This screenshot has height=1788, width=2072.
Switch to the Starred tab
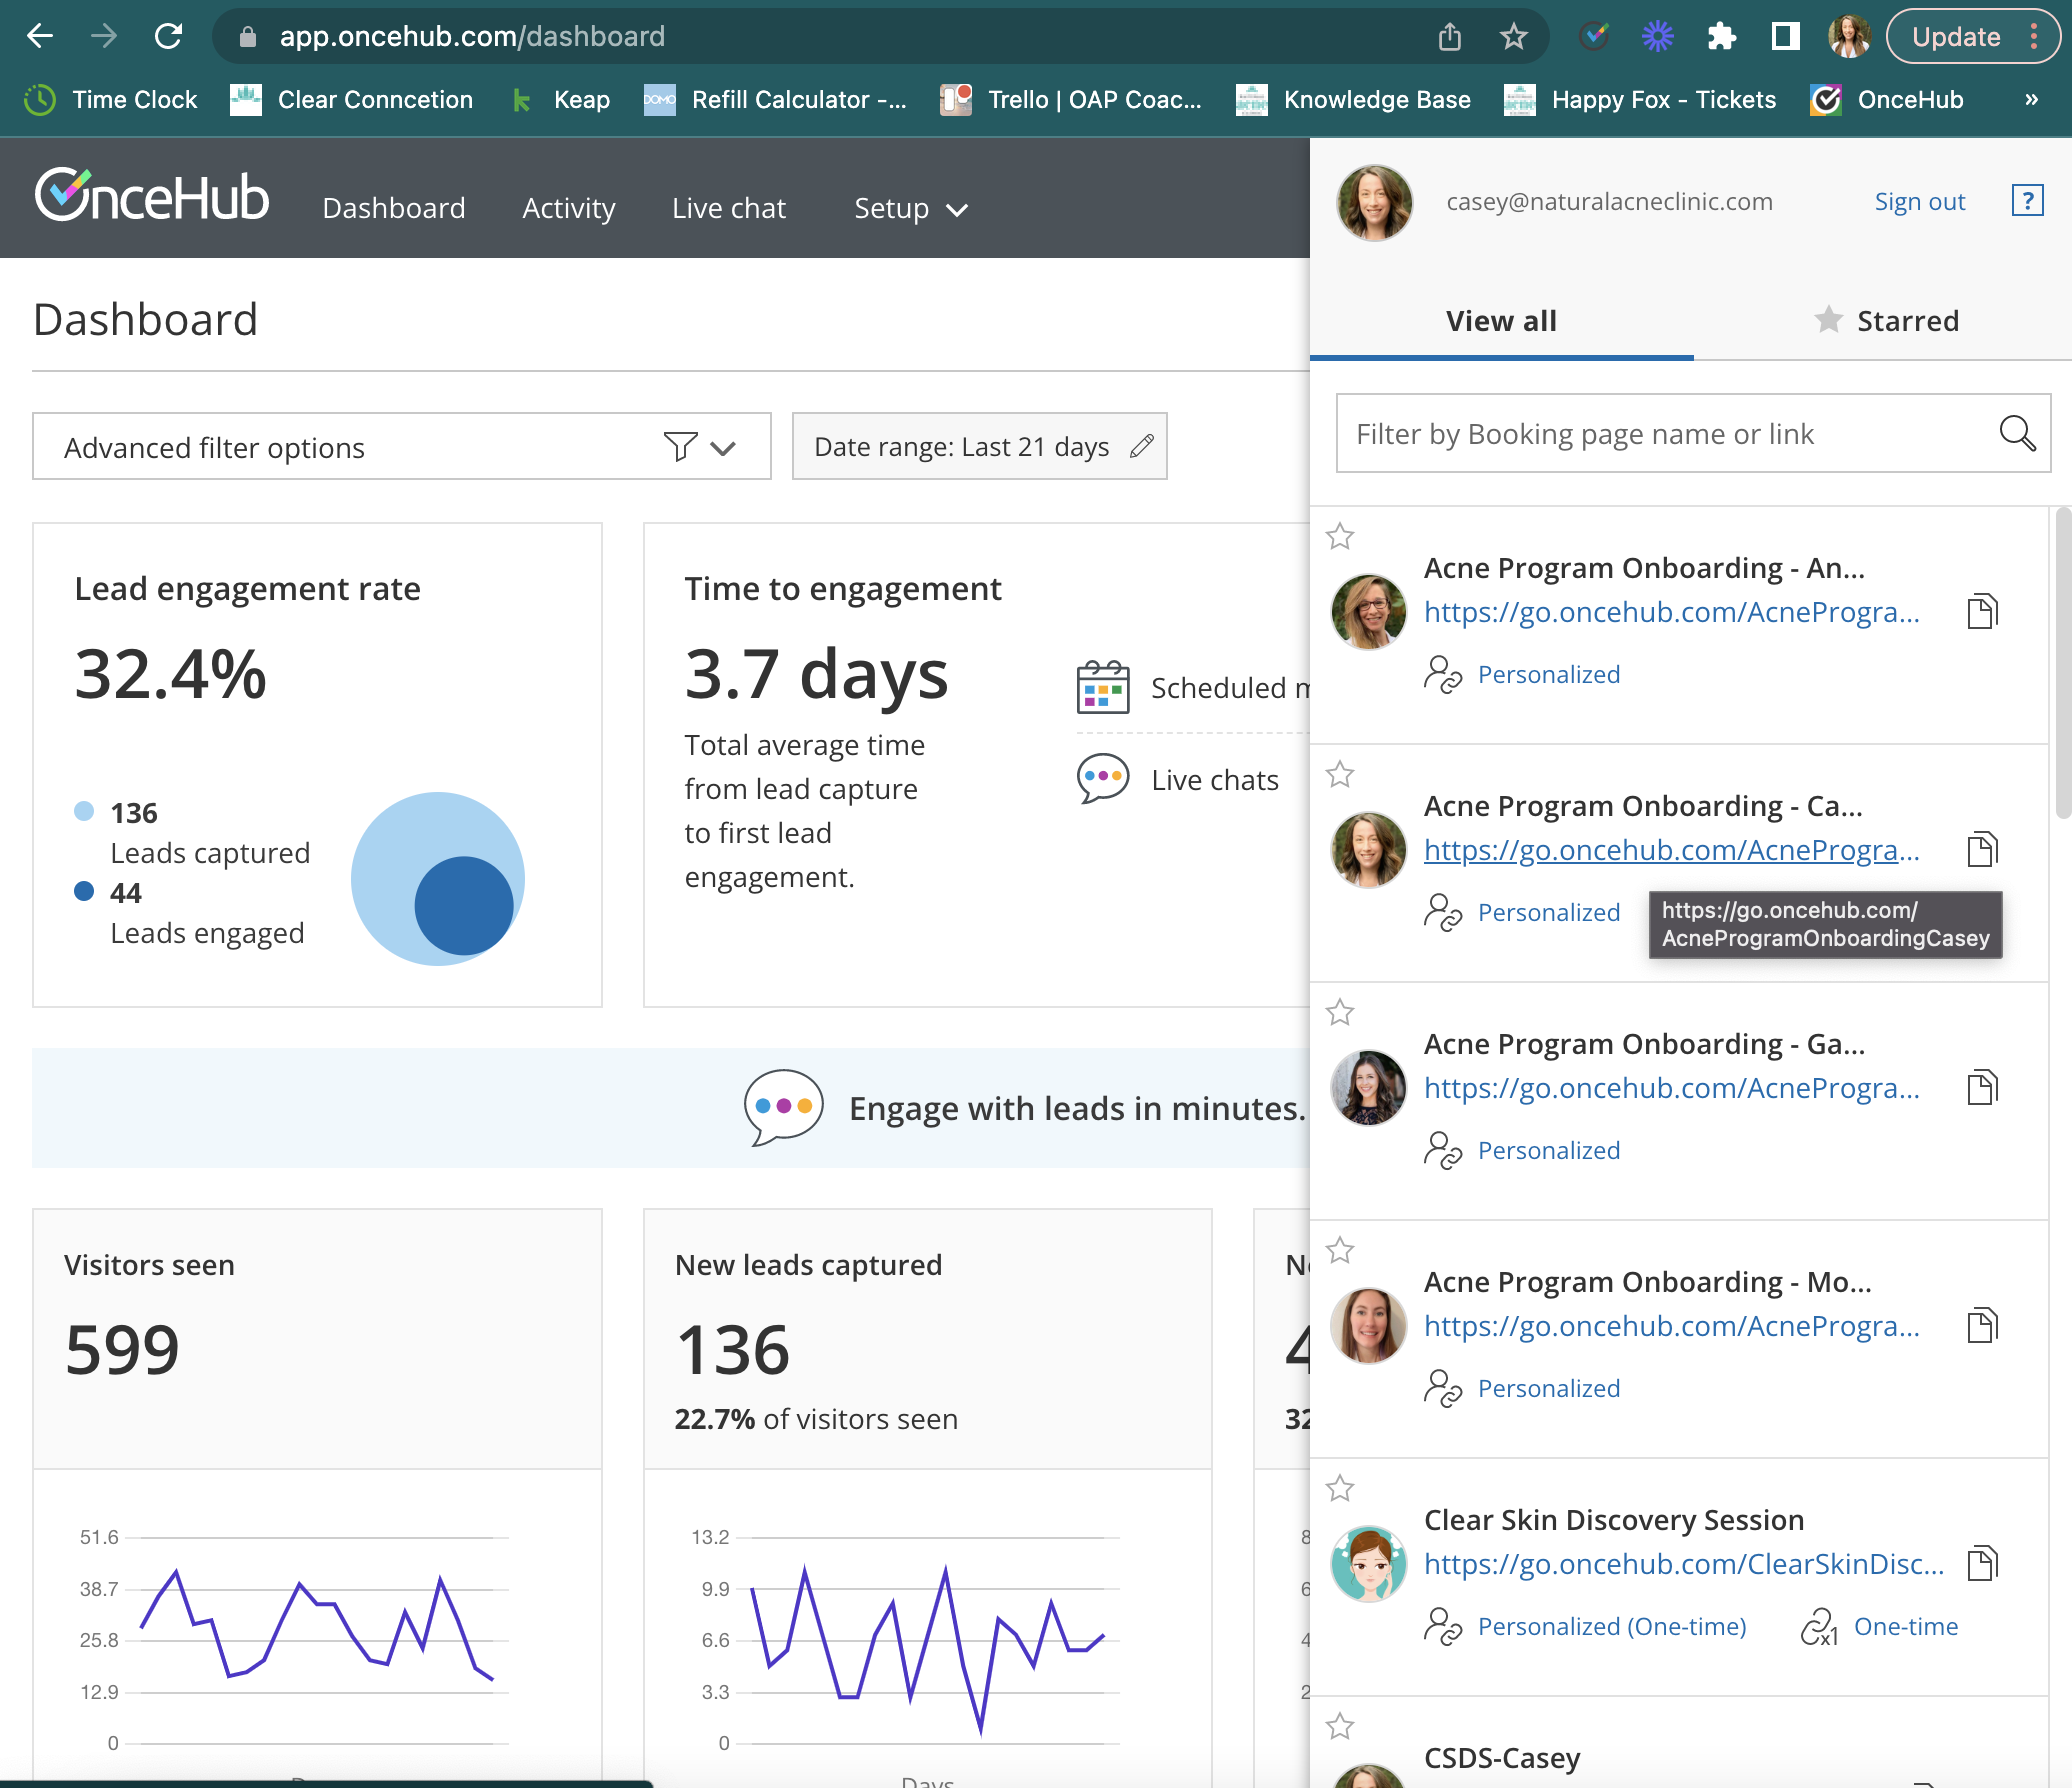tap(1887, 321)
